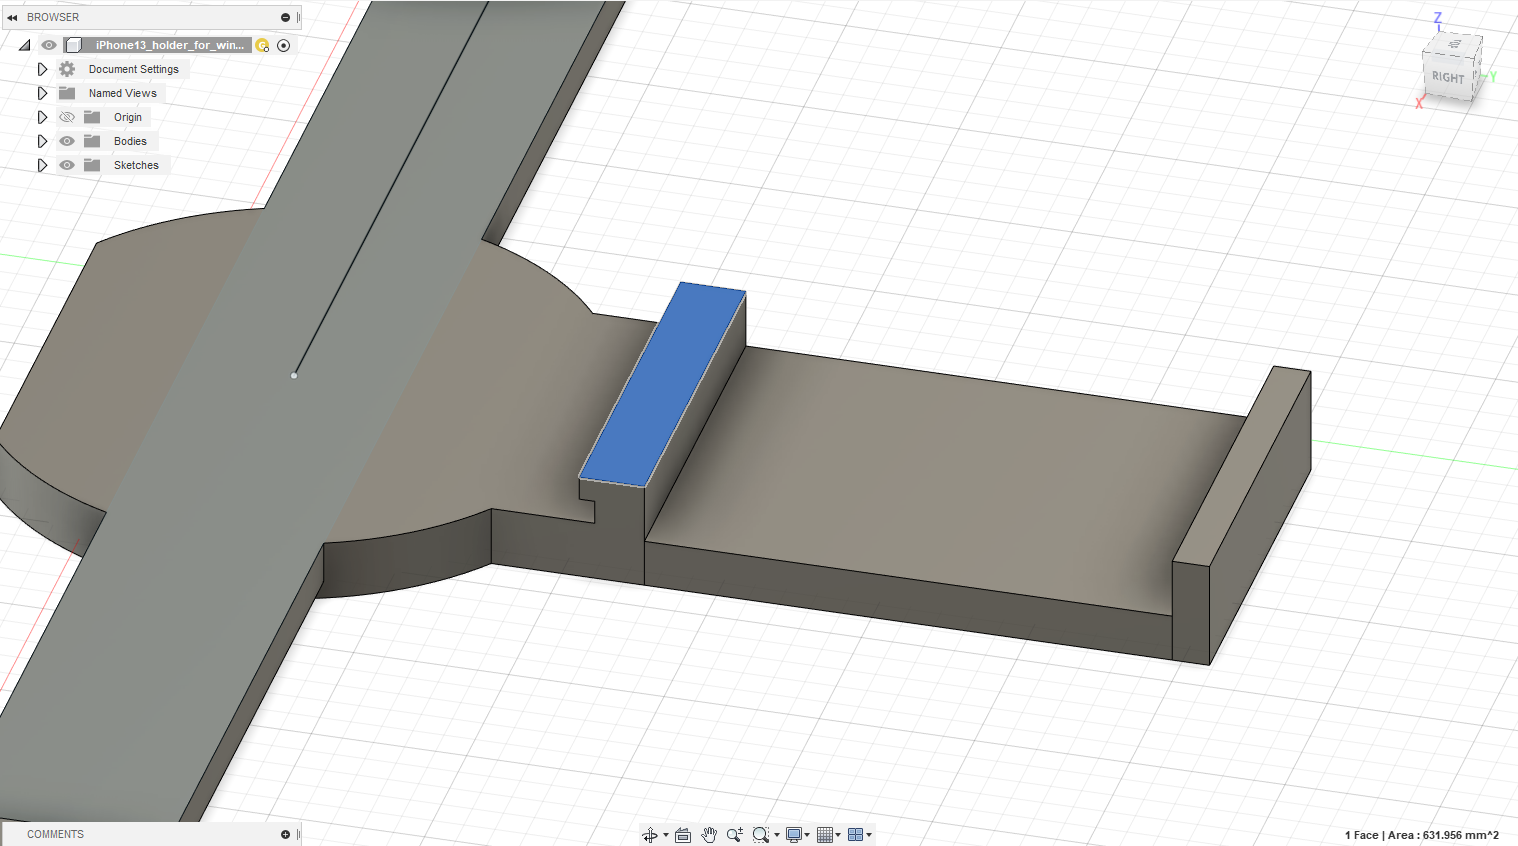Click the top face of ViewCube
Image resolution: width=1518 pixels, height=846 pixels.
[x=1455, y=44]
